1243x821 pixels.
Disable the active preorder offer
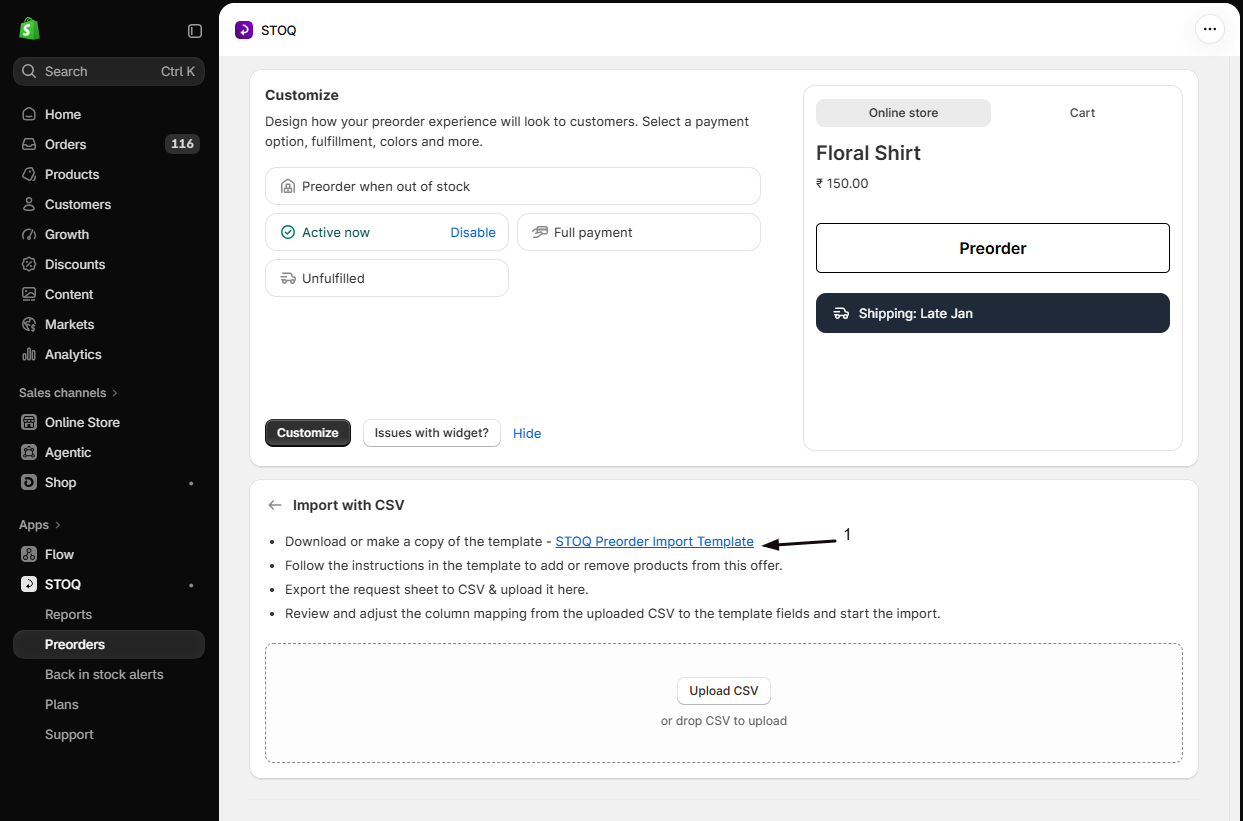click(473, 232)
